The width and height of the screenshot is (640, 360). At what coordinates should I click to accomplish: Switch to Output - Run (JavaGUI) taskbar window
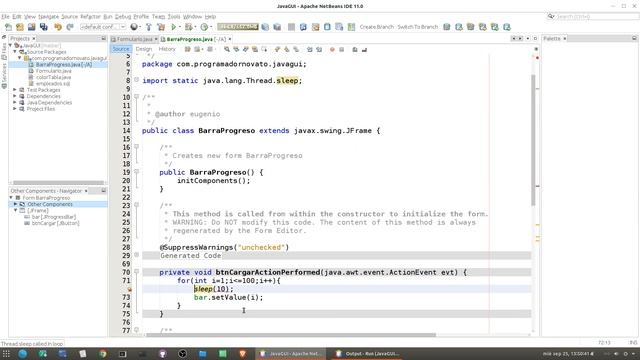click(x=367, y=354)
